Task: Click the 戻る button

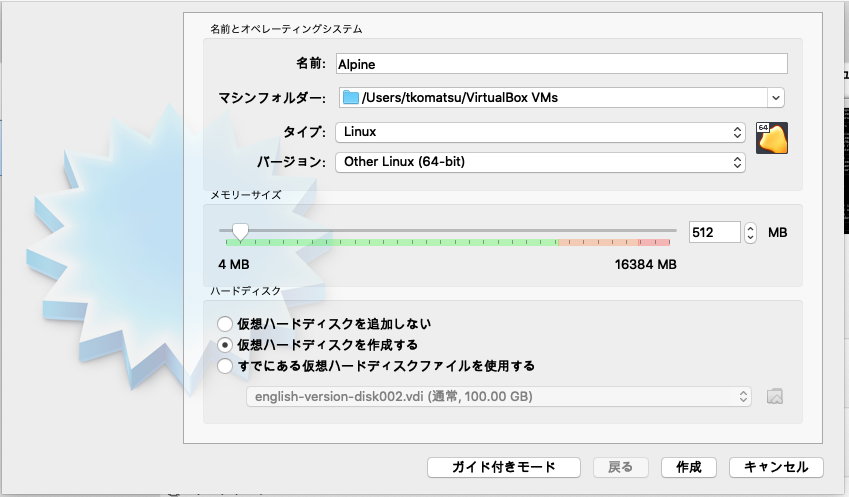Action: pyautogui.click(x=620, y=467)
